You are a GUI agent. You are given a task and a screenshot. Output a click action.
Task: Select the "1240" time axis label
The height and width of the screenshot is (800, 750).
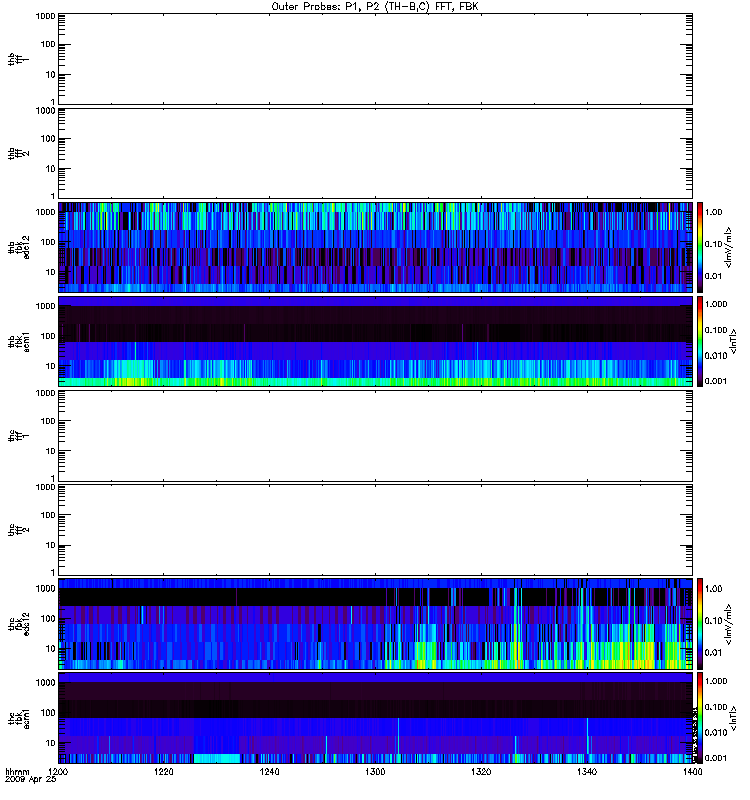(269, 772)
